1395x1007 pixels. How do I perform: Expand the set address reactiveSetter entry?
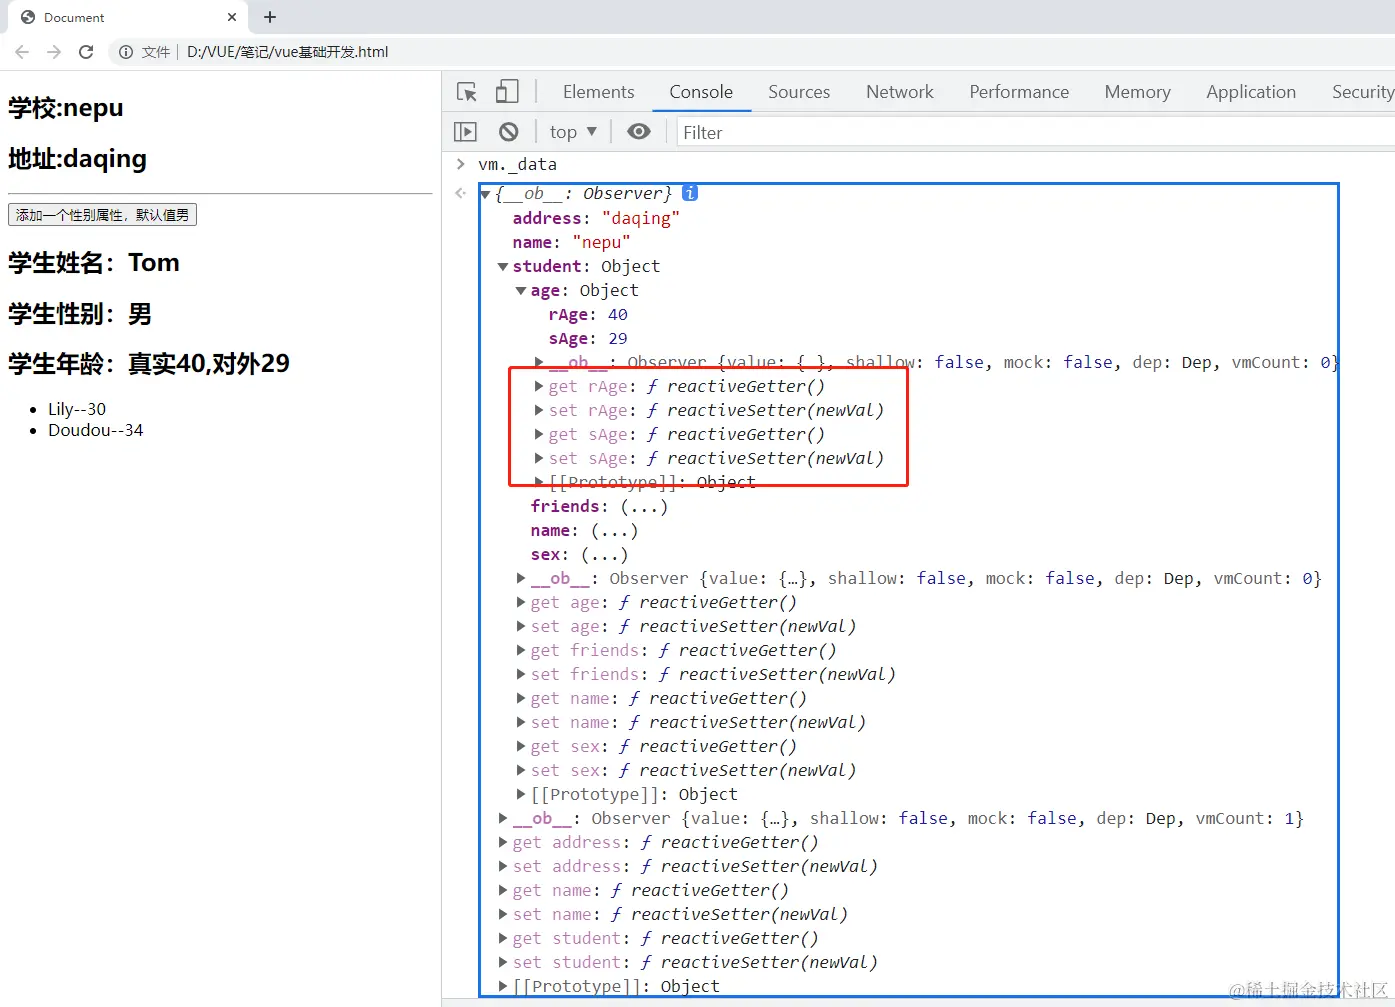tap(503, 866)
